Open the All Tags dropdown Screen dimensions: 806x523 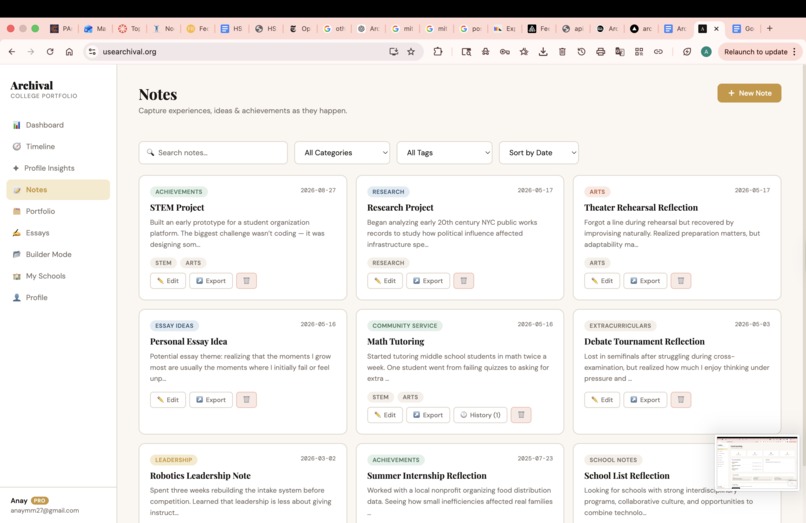[444, 153]
